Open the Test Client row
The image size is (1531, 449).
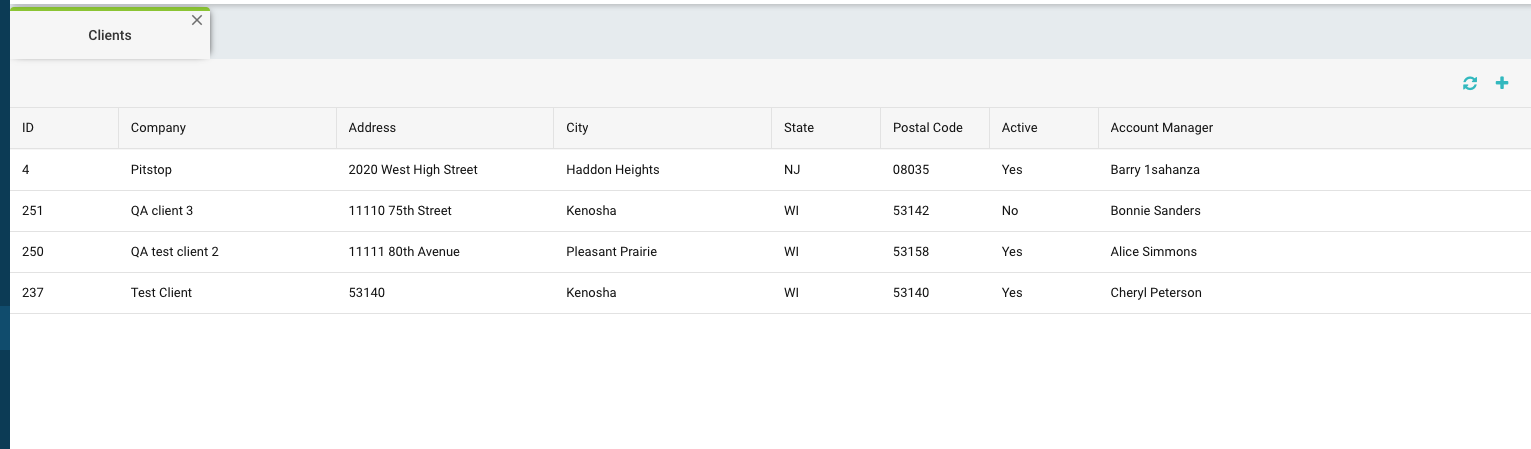pos(770,293)
